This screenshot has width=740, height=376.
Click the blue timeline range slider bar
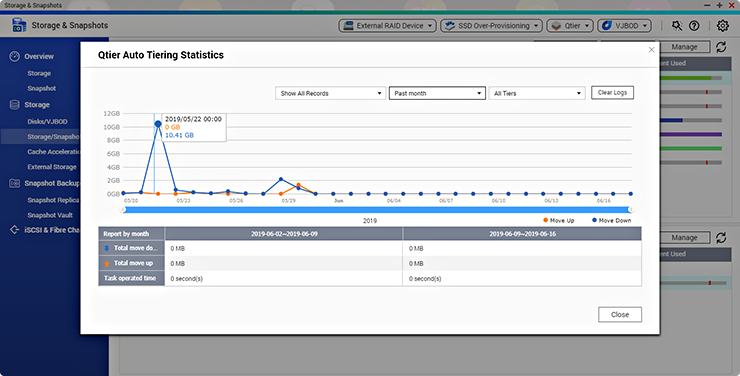pos(377,209)
